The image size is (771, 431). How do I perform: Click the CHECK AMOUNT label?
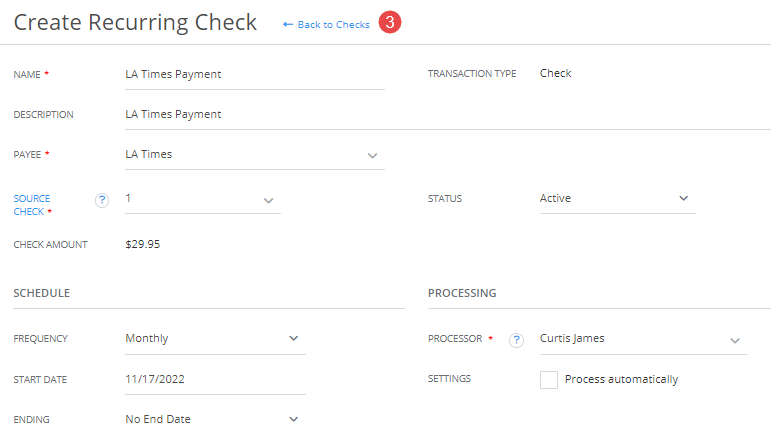pos(50,245)
